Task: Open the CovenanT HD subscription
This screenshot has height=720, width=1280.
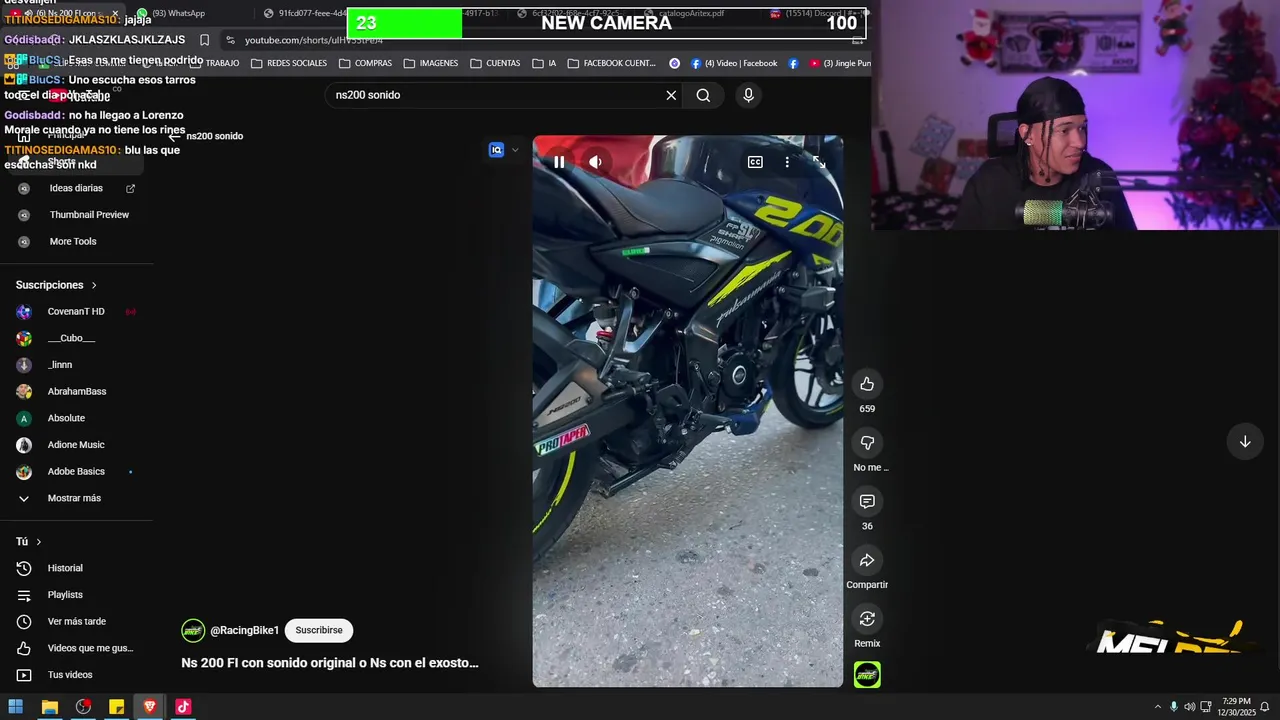Action: 77,311
